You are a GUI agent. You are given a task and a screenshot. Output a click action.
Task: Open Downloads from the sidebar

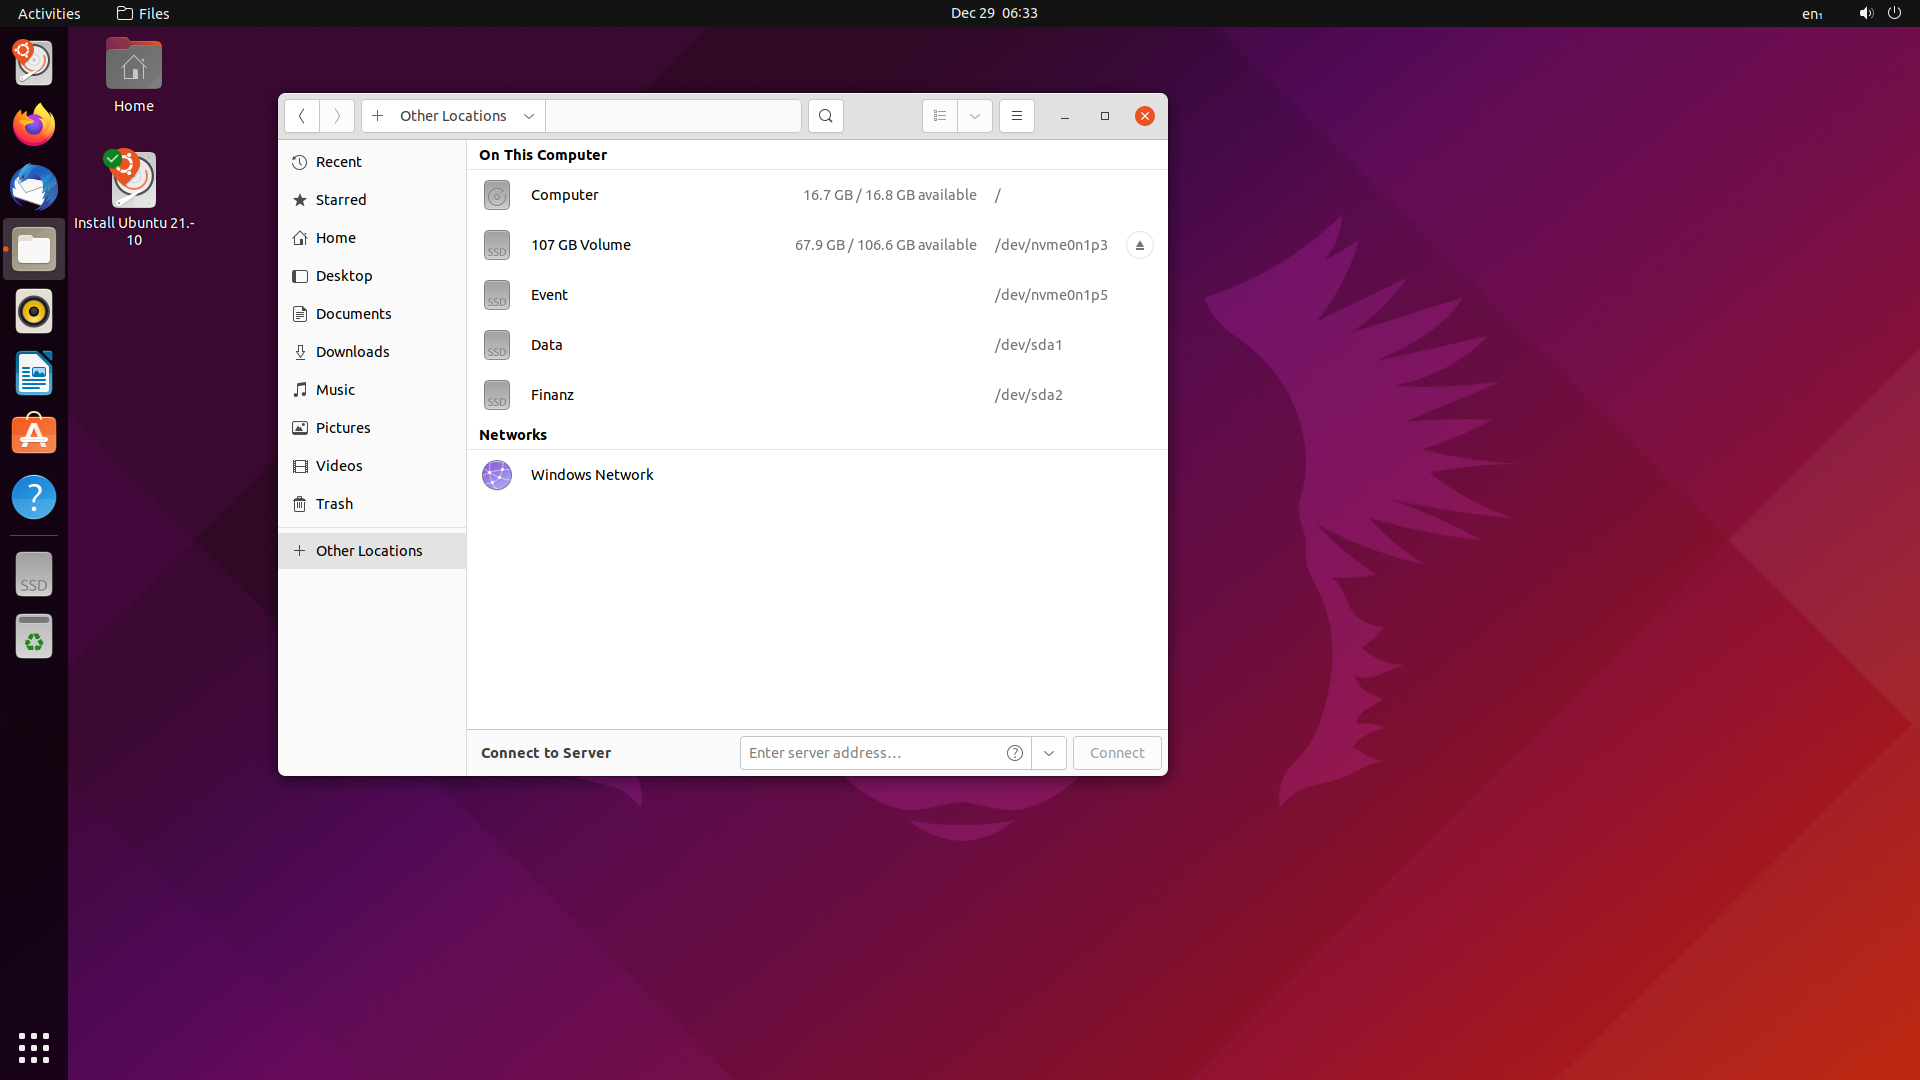pyautogui.click(x=352, y=352)
